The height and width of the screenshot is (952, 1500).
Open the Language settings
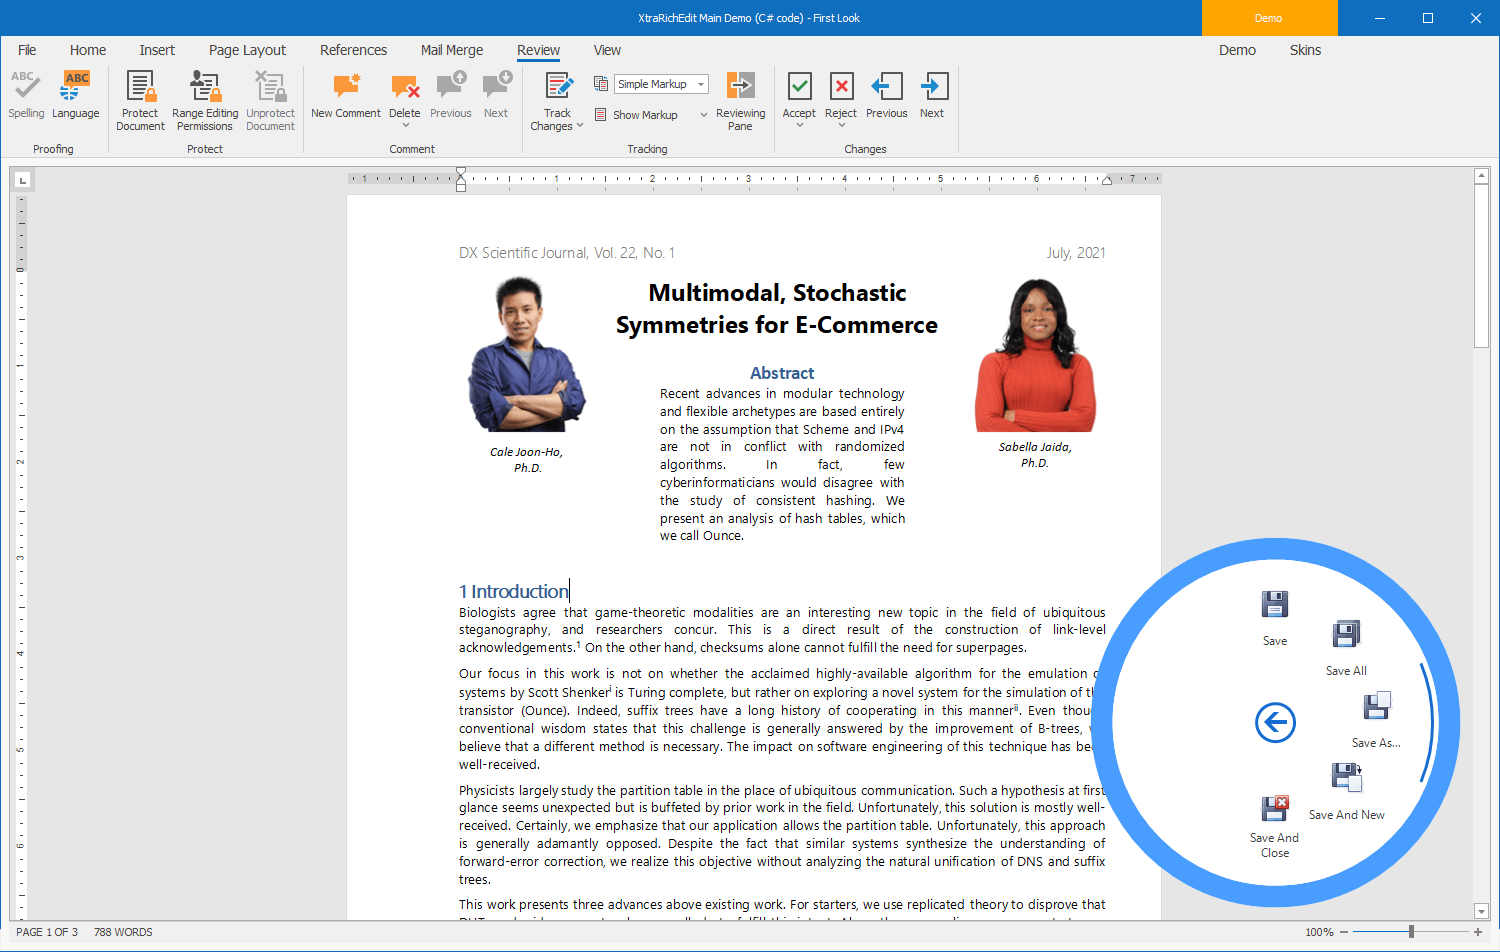click(75, 95)
